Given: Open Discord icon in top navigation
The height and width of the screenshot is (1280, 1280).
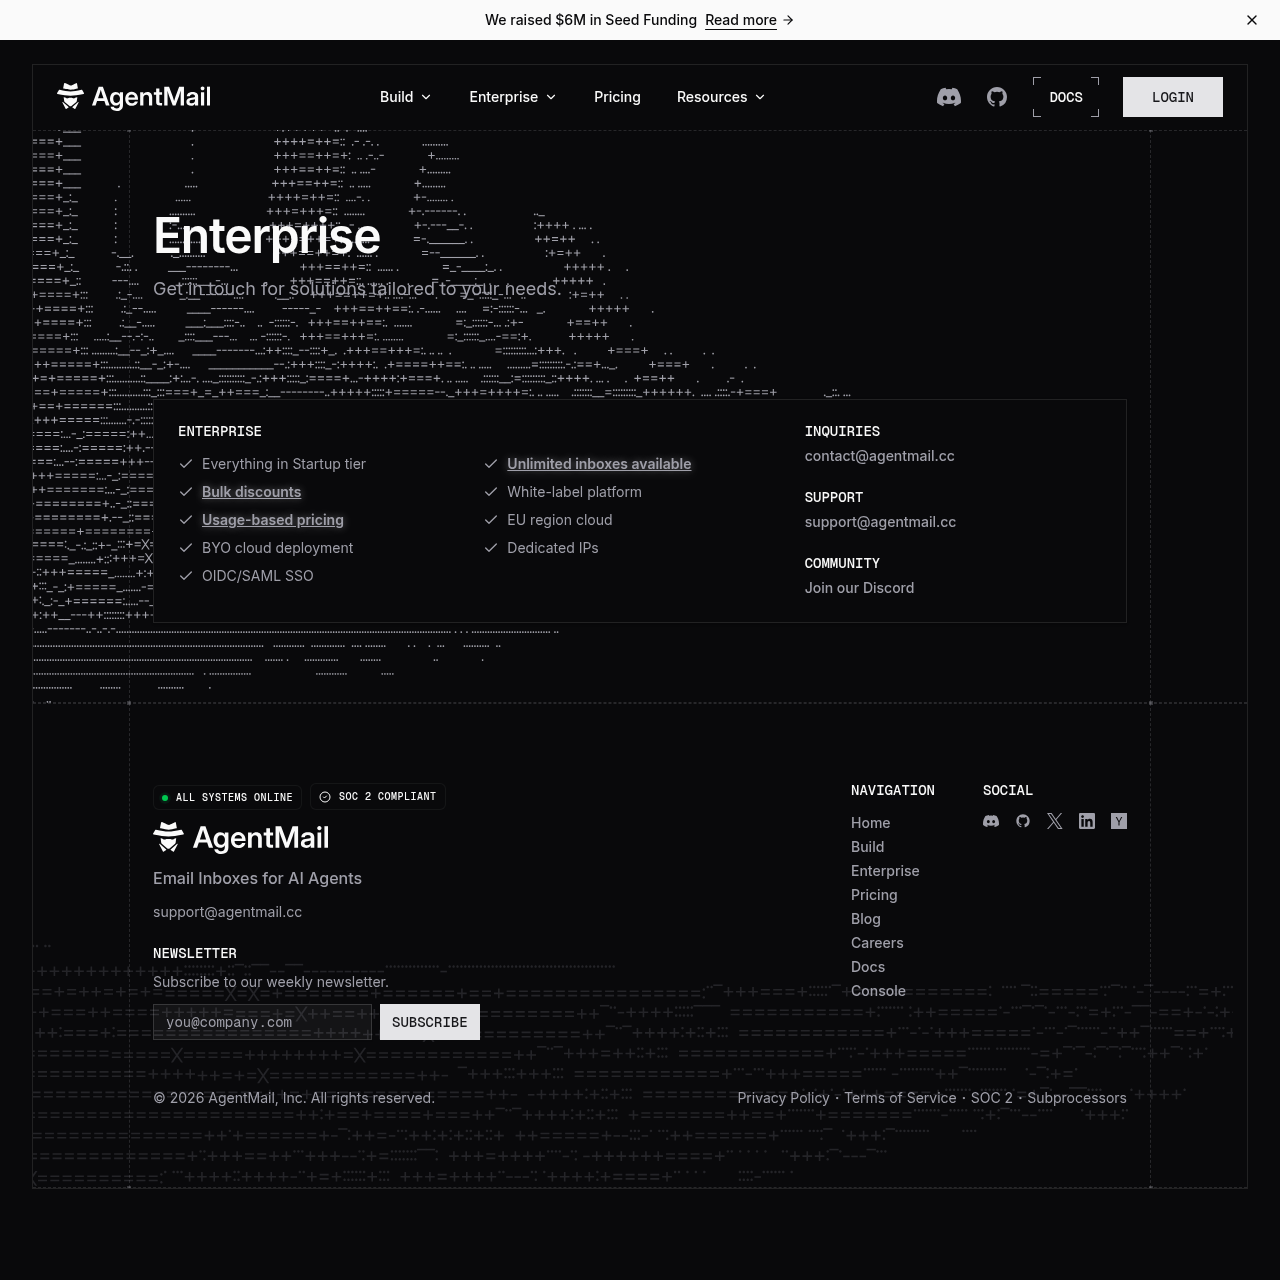Looking at the screenshot, I should [949, 97].
